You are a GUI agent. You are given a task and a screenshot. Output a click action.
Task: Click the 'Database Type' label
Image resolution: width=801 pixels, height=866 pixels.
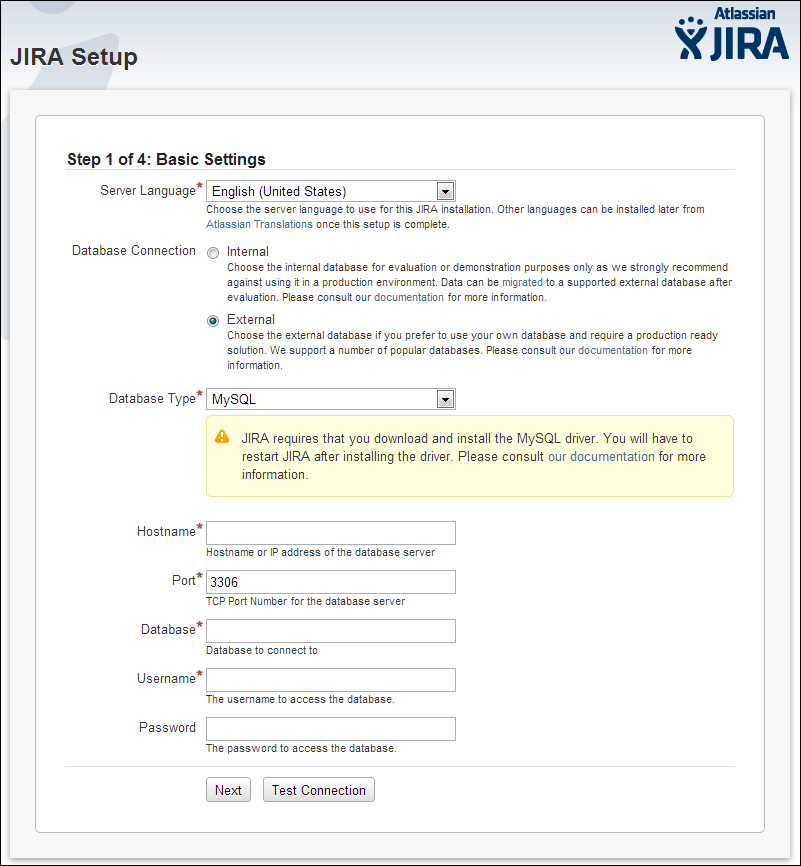152,398
